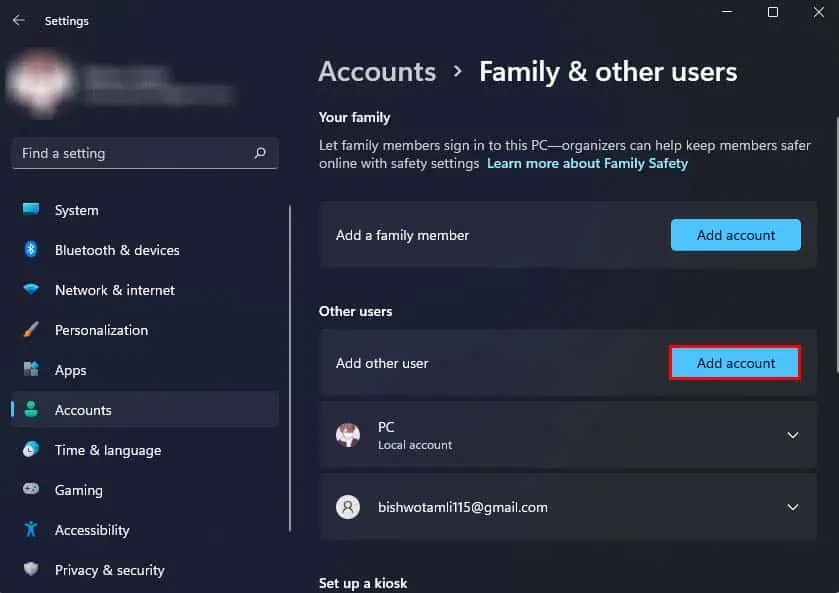Click Accounts in the breadcrumb header

pyautogui.click(x=377, y=71)
